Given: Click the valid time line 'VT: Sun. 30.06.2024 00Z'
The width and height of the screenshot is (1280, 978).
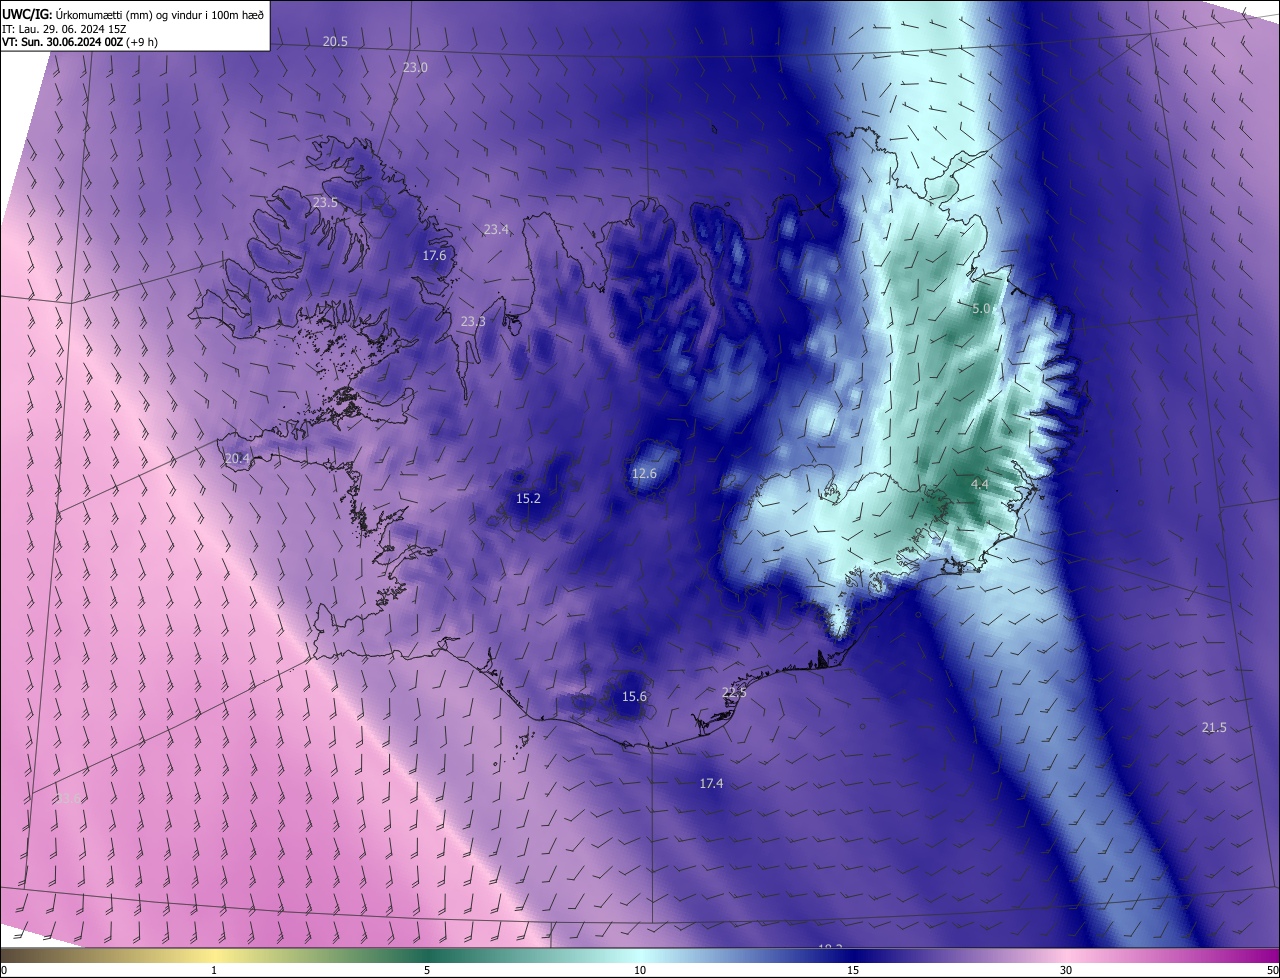Looking at the screenshot, I should [x=62, y=42].
